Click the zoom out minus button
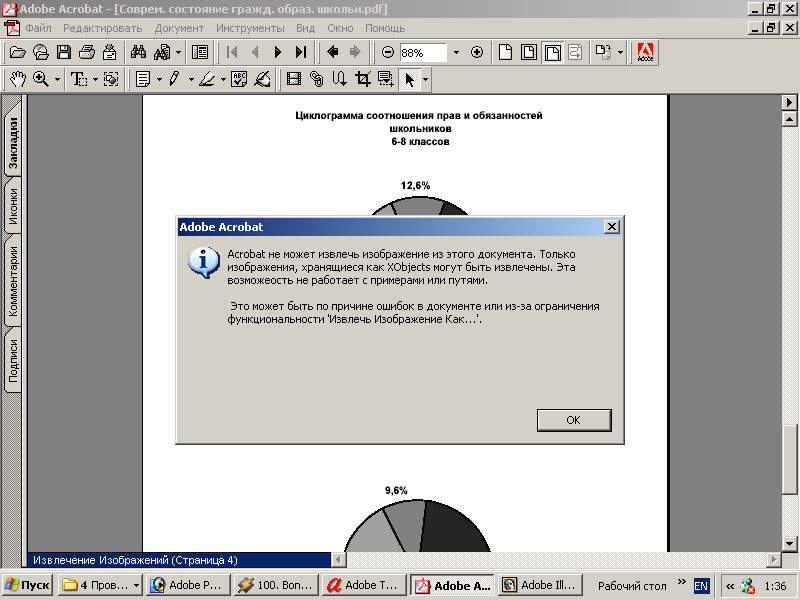The image size is (800, 600). [388, 52]
